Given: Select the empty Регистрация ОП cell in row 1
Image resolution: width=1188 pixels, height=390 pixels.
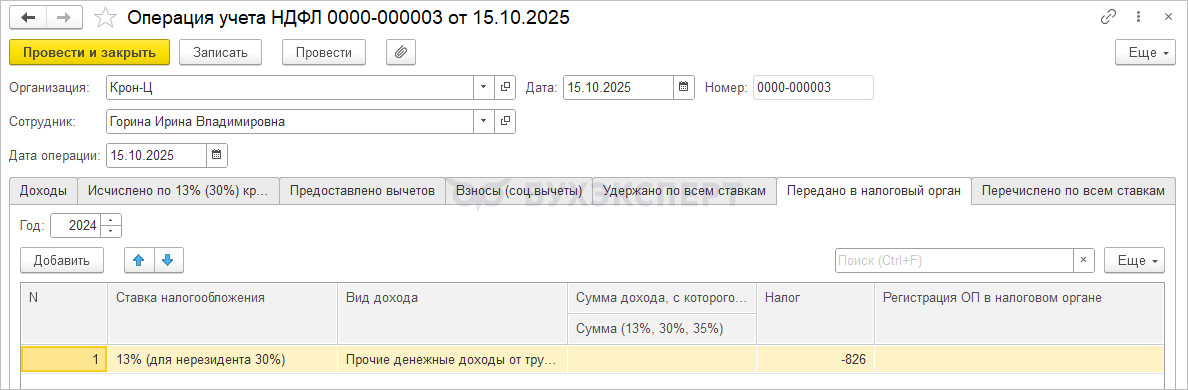Looking at the screenshot, I should point(1019,360).
